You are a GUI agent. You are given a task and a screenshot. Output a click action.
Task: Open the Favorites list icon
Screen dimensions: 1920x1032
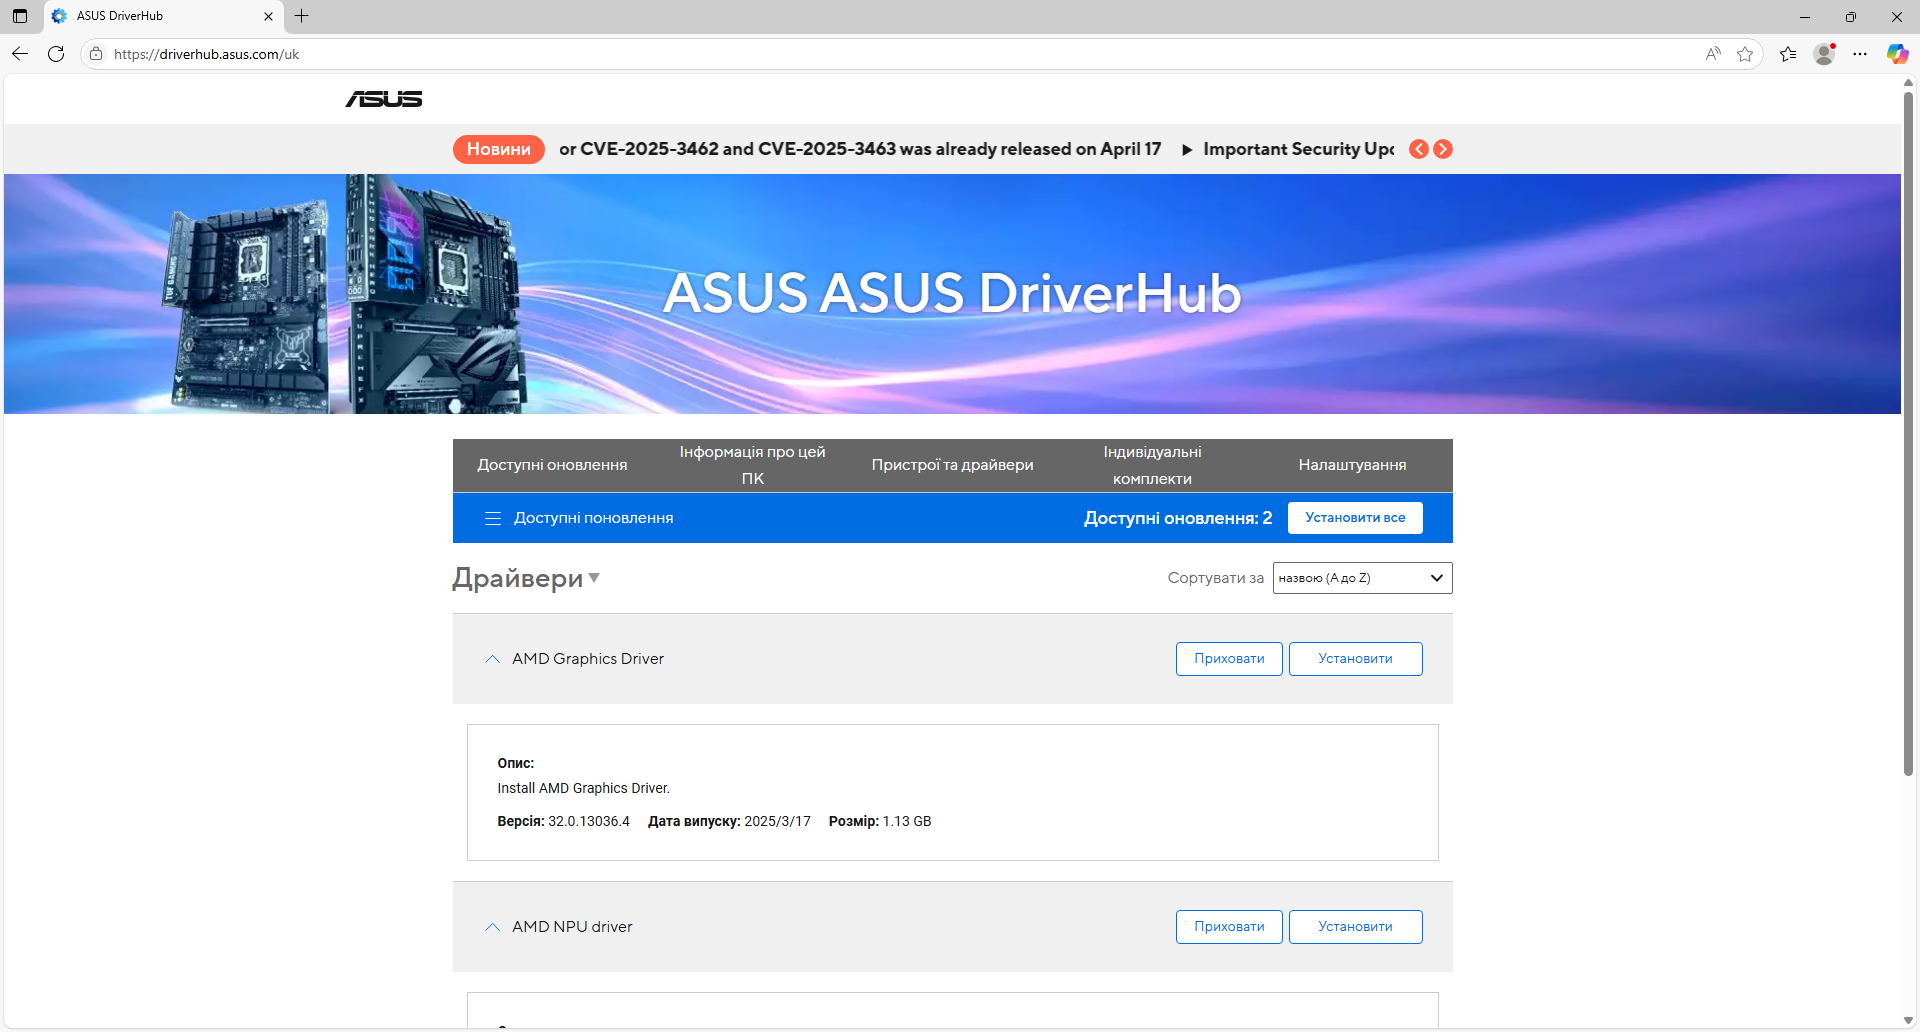[x=1788, y=54]
